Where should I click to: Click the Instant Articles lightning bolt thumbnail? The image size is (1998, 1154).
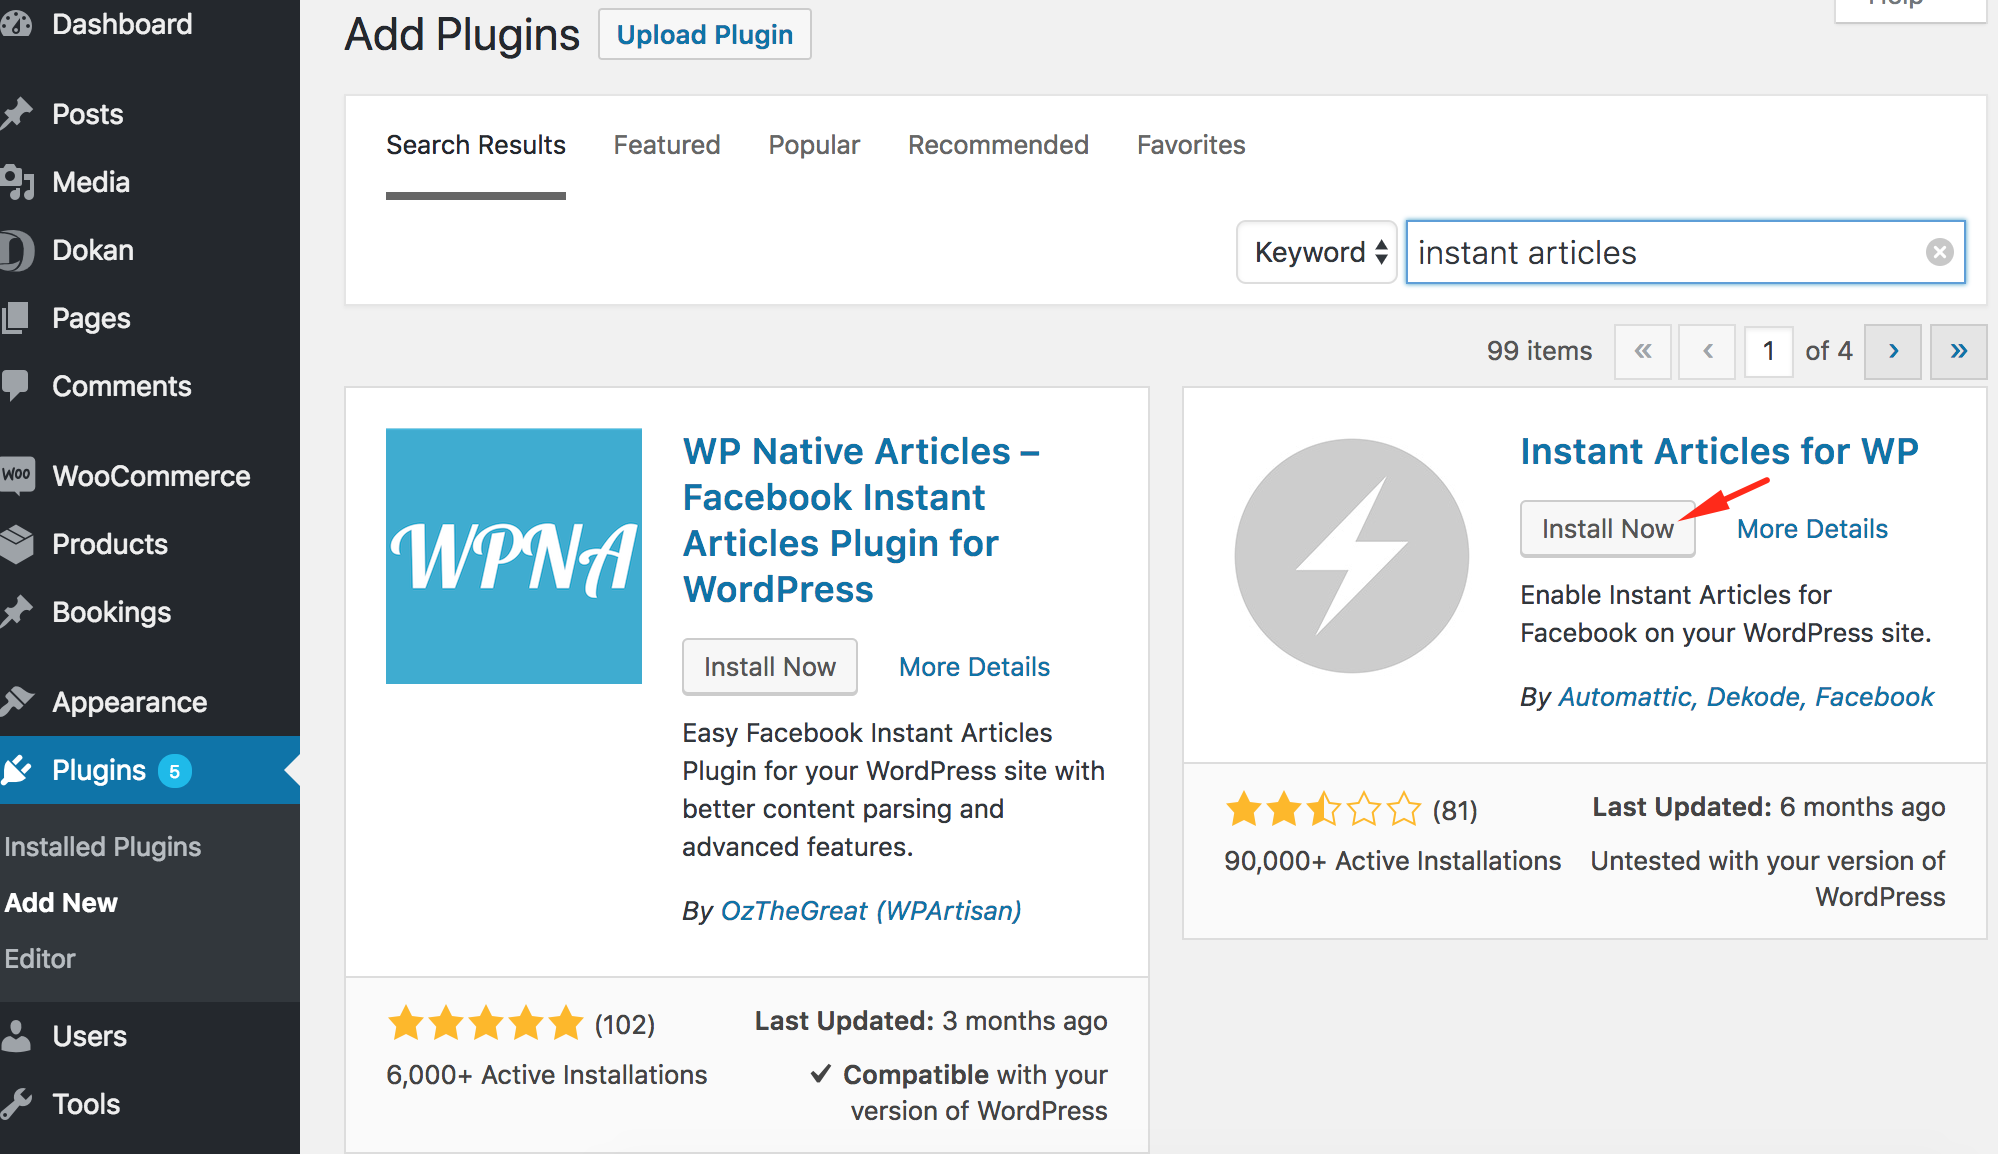click(x=1352, y=556)
